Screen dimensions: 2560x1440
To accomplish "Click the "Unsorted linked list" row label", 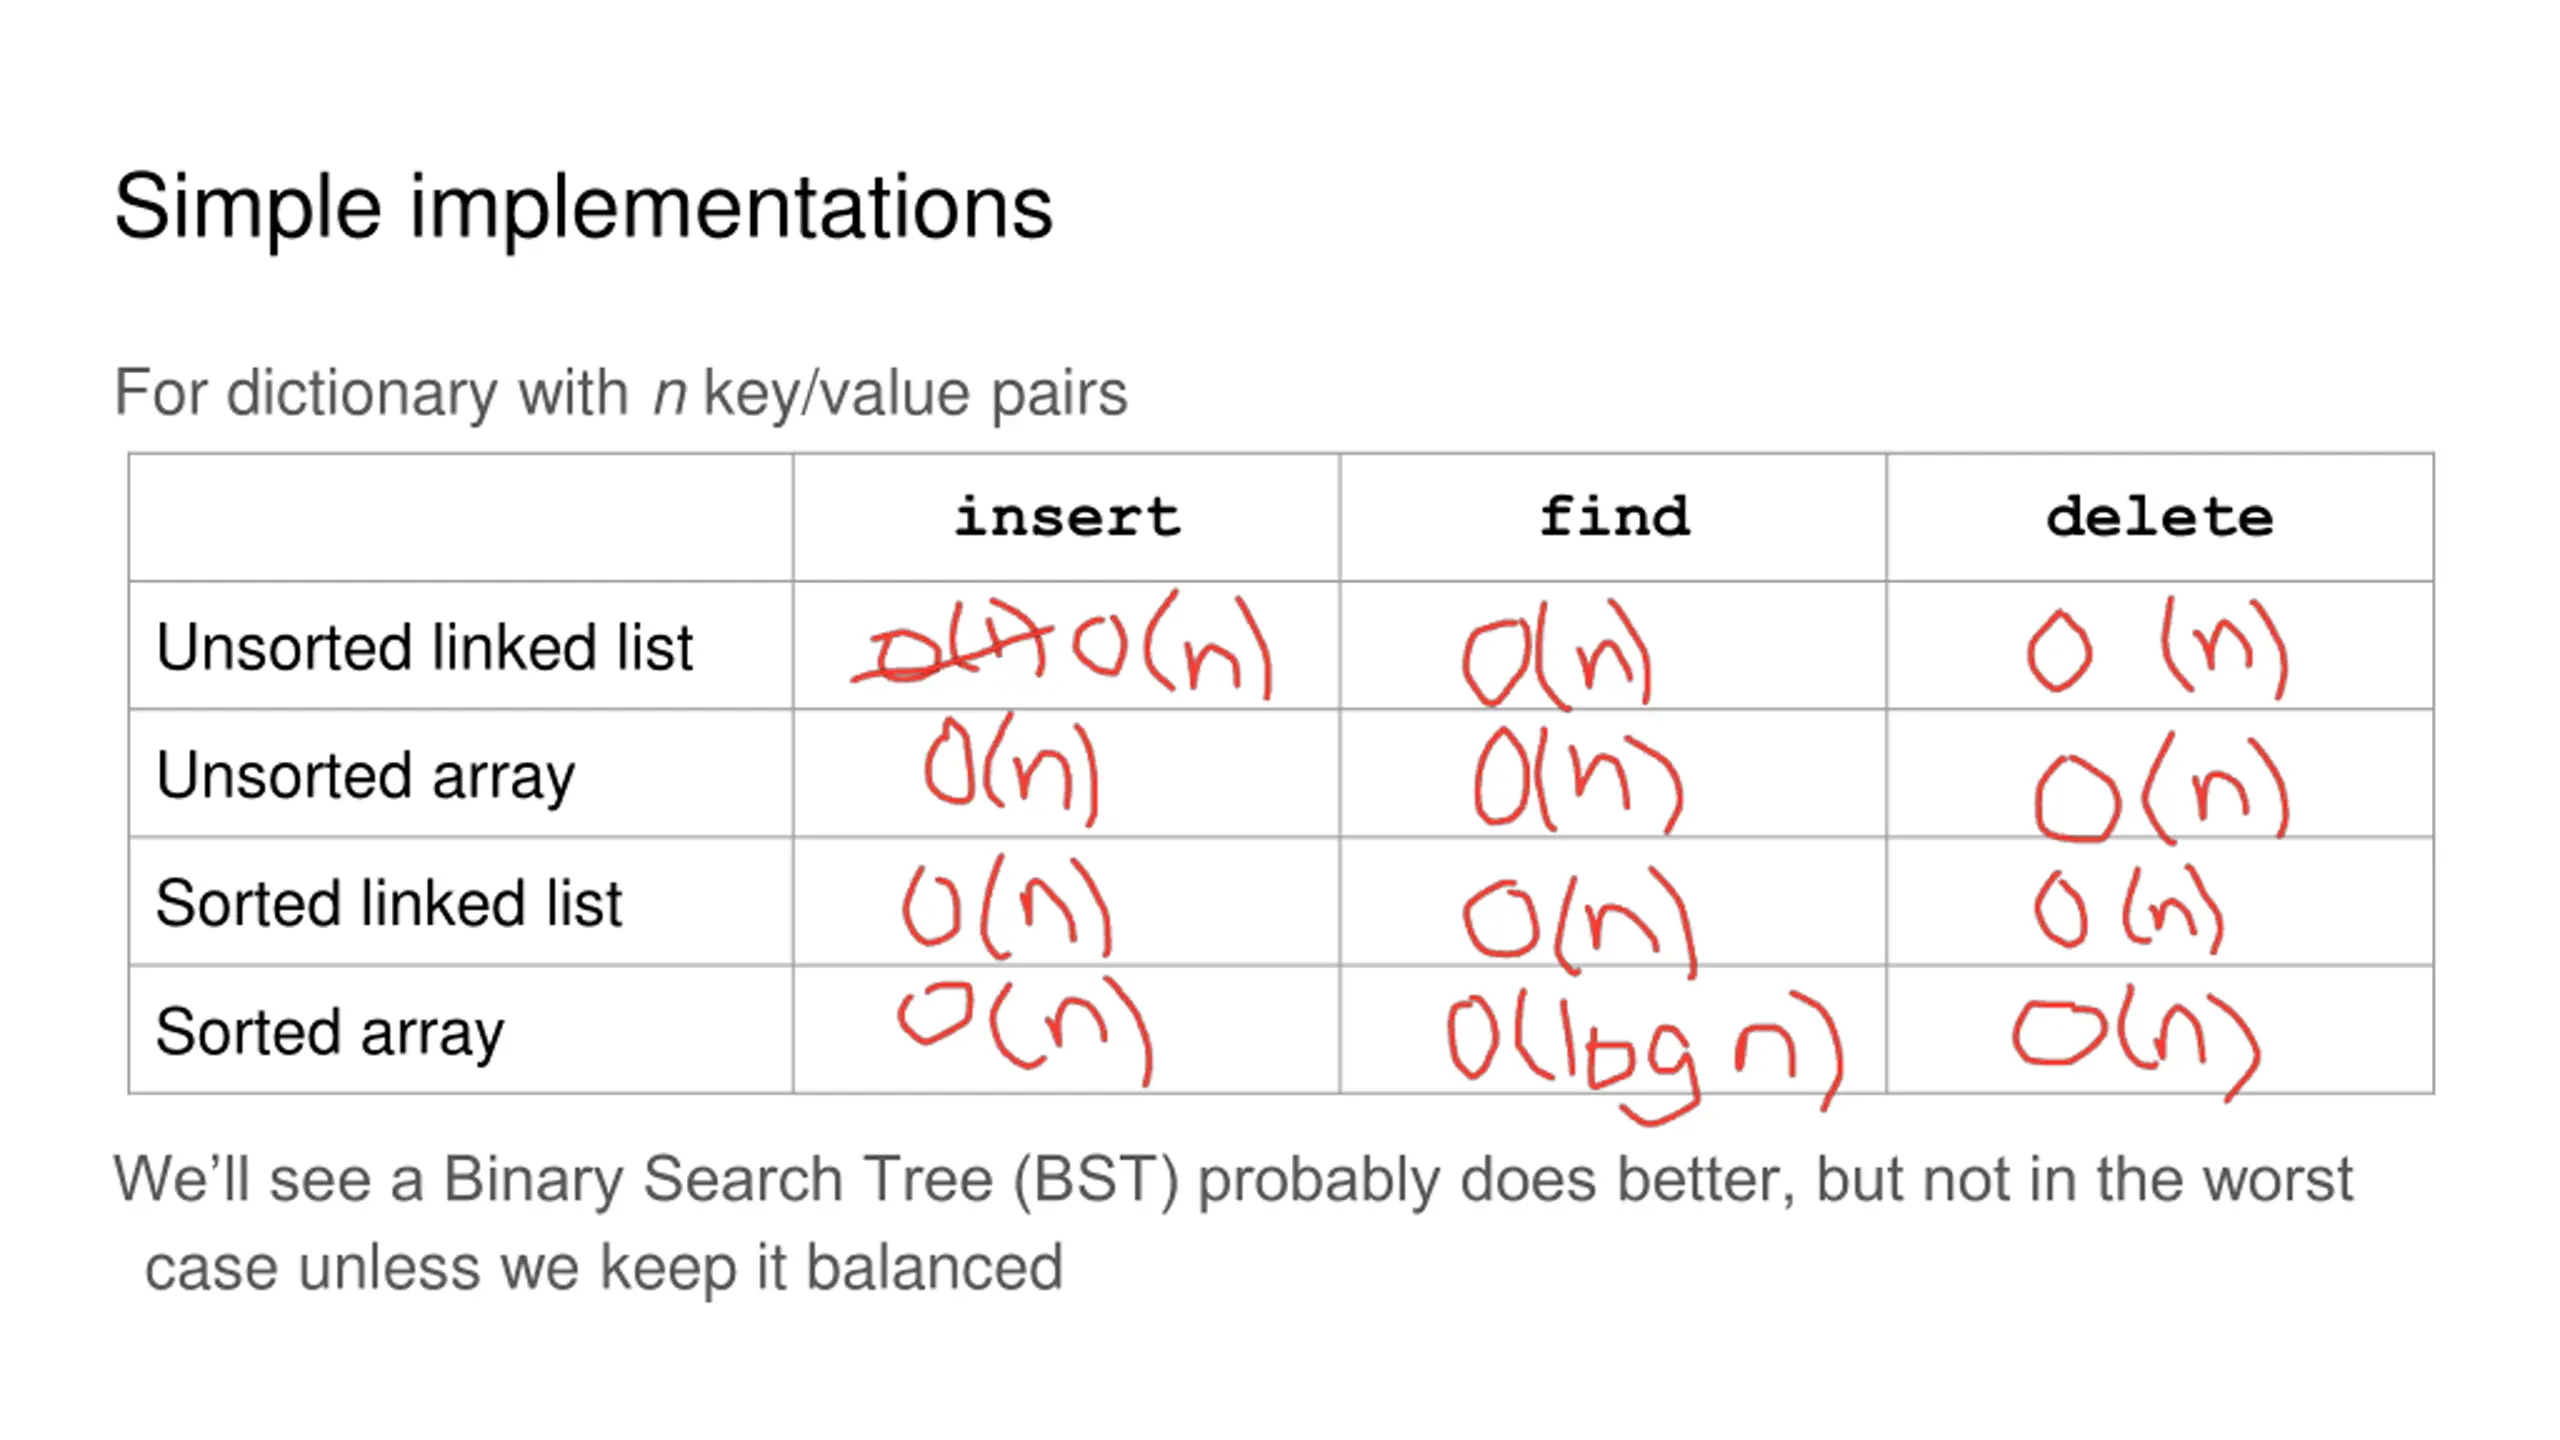I will [x=425, y=647].
